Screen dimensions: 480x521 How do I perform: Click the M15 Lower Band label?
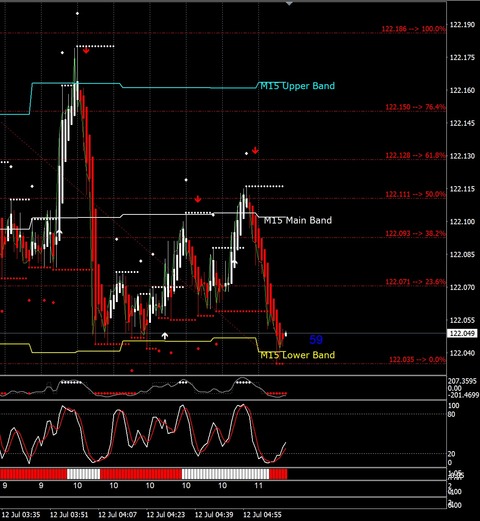coord(297,355)
